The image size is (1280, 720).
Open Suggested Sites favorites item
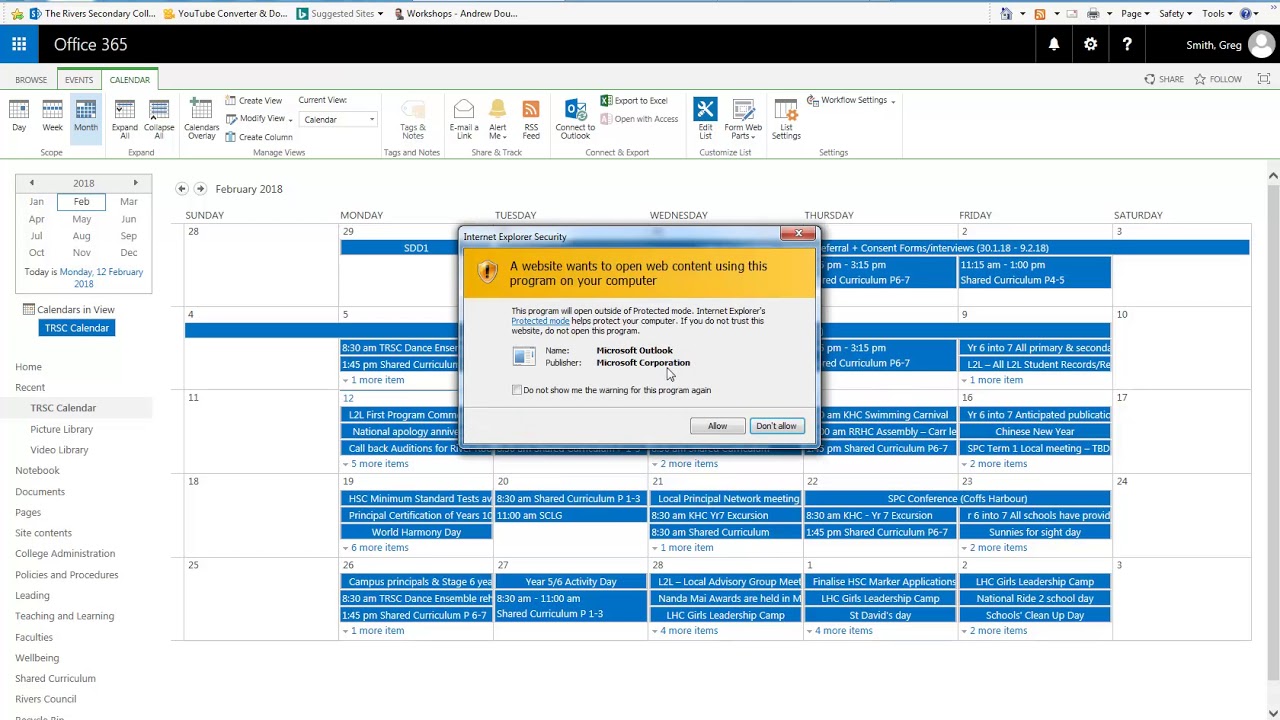[340, 14]
